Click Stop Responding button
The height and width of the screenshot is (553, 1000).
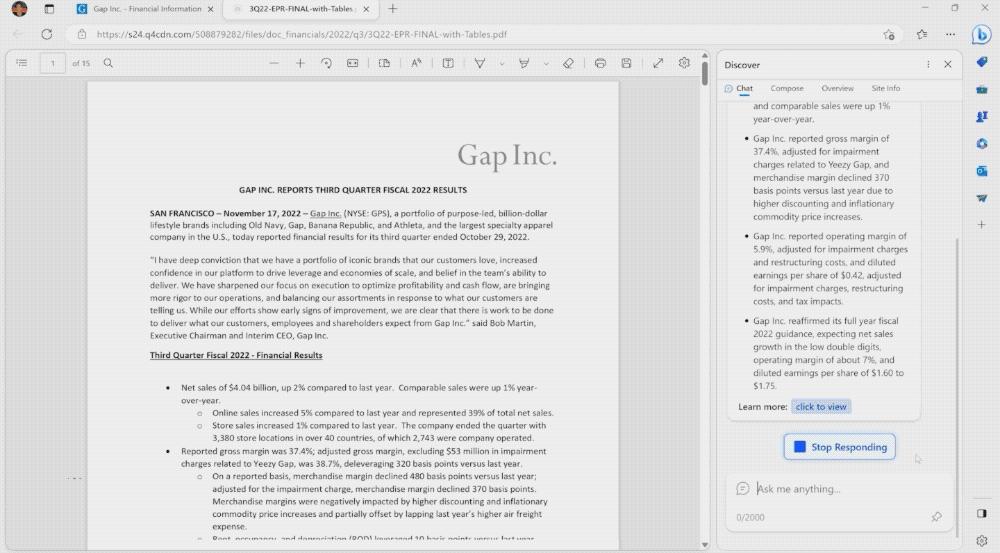coord(839,447)
